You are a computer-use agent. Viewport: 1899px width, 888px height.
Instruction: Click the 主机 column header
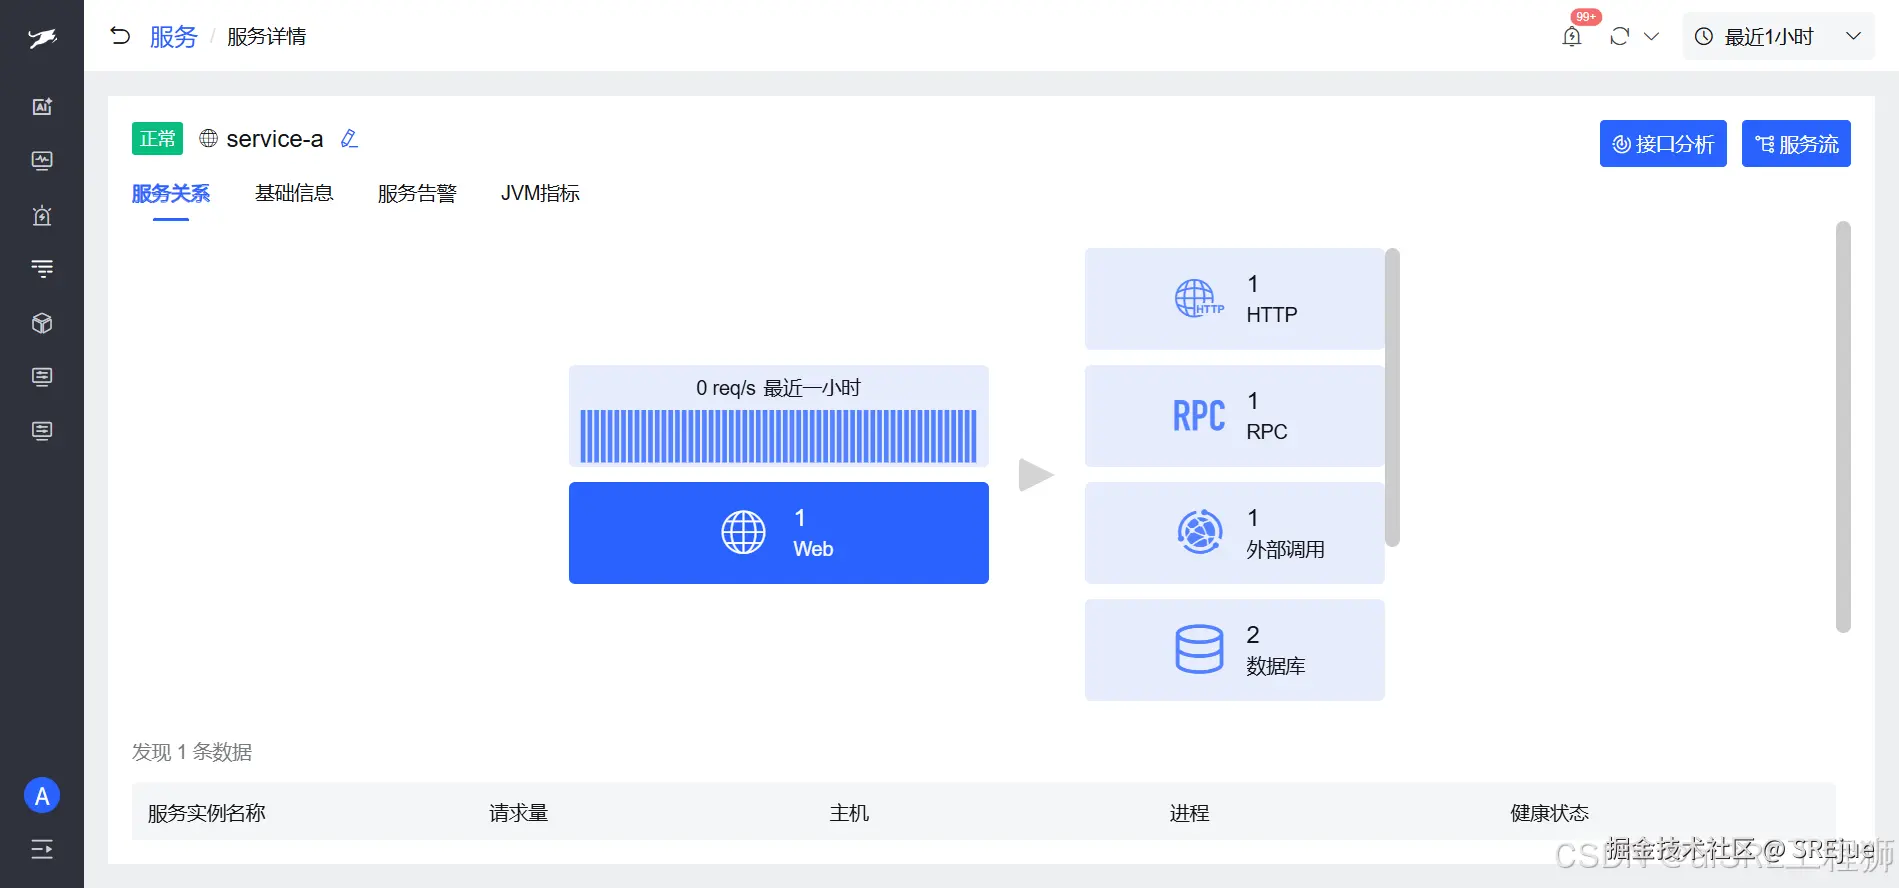click(x=849, y=813)
